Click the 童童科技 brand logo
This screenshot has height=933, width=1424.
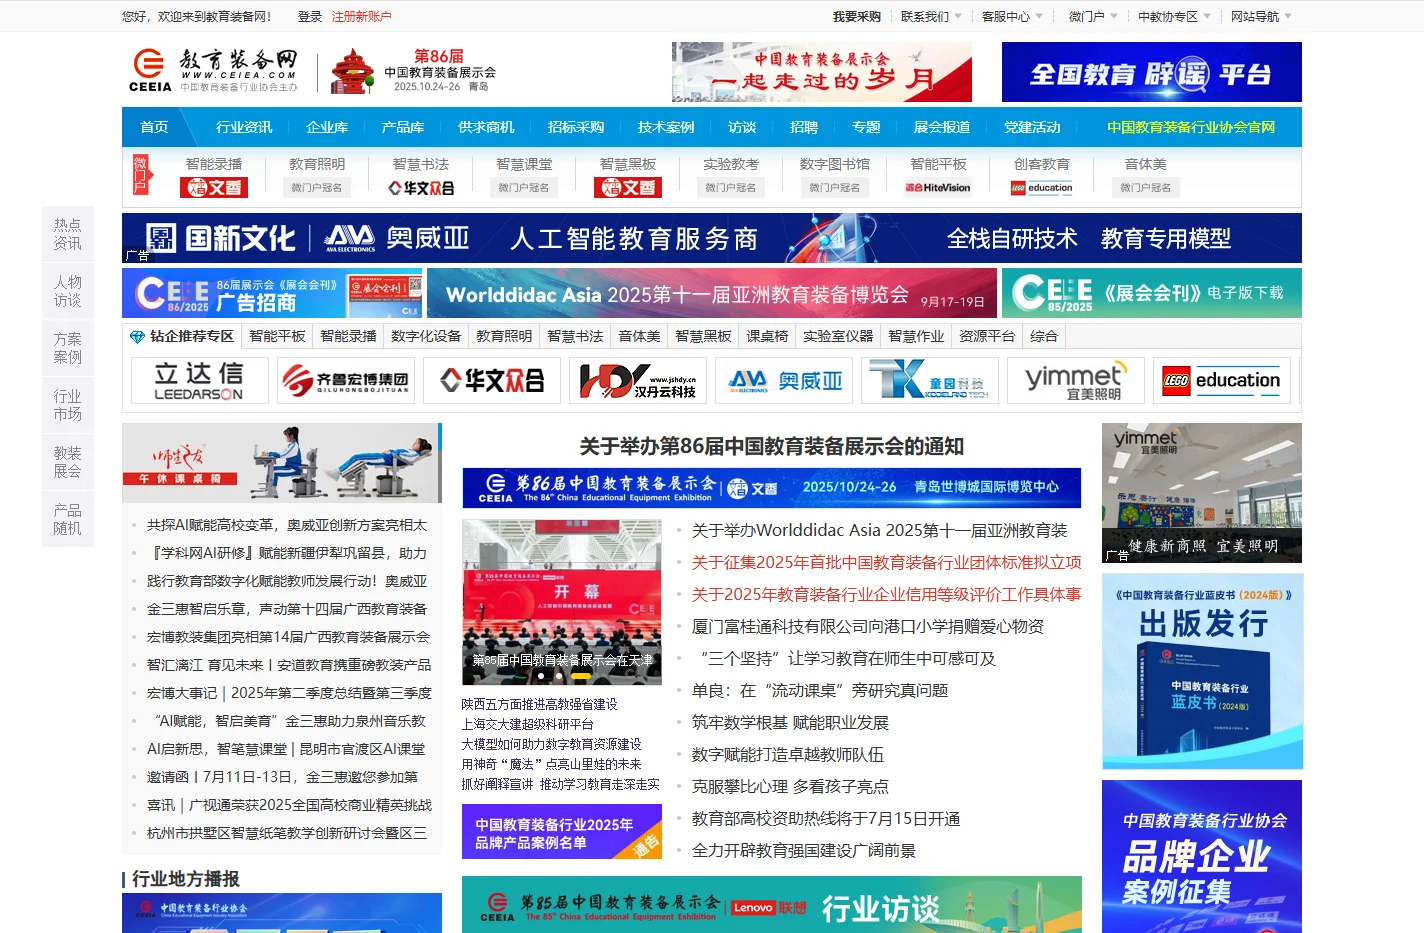click(930, 381)
